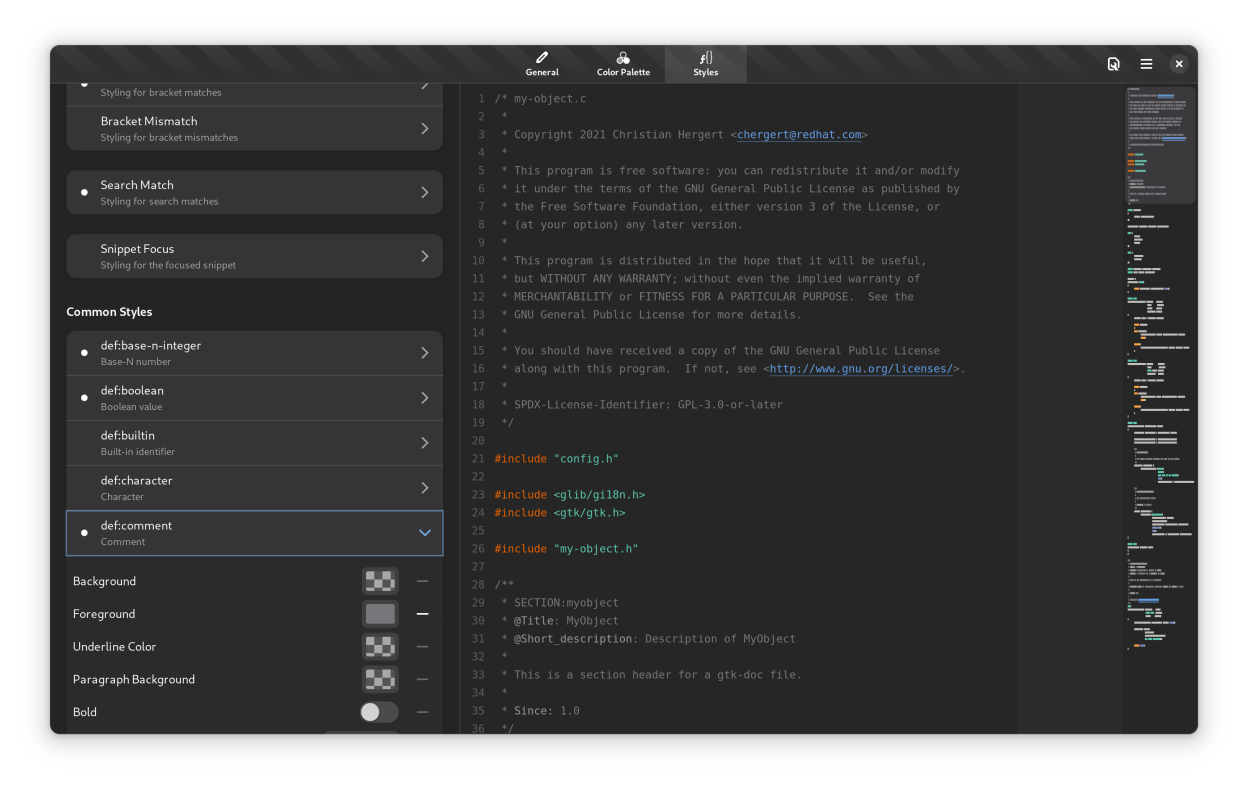
Task: Clear the Underline Color value
Action: click(x=423, y=647)
